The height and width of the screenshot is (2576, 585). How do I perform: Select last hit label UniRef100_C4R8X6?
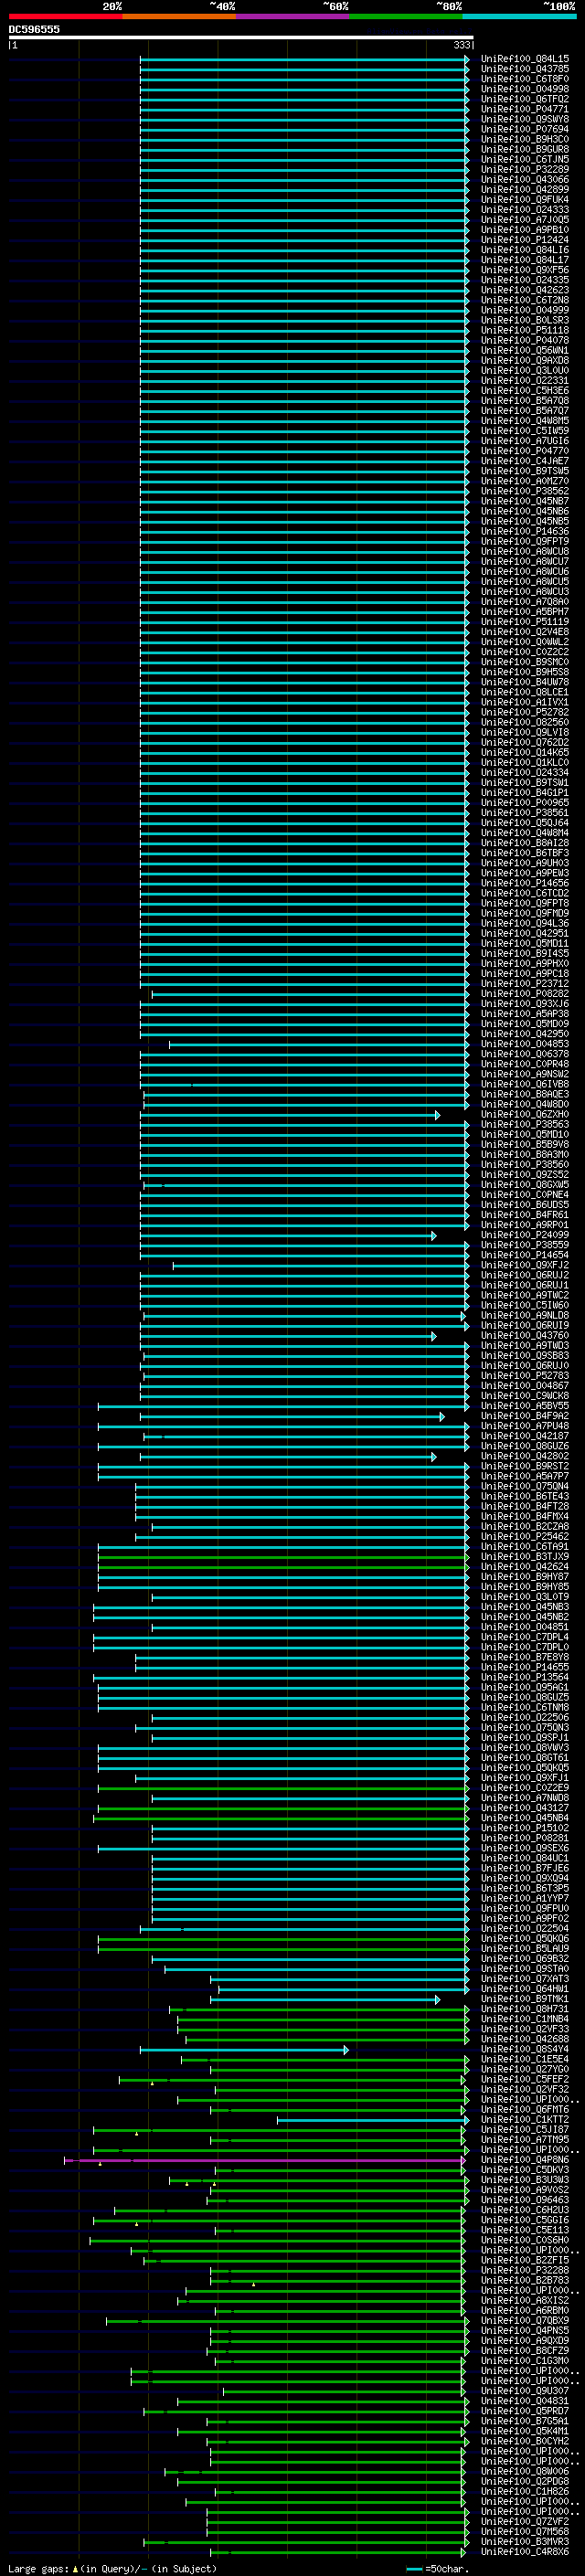[x=525, y=2552]
